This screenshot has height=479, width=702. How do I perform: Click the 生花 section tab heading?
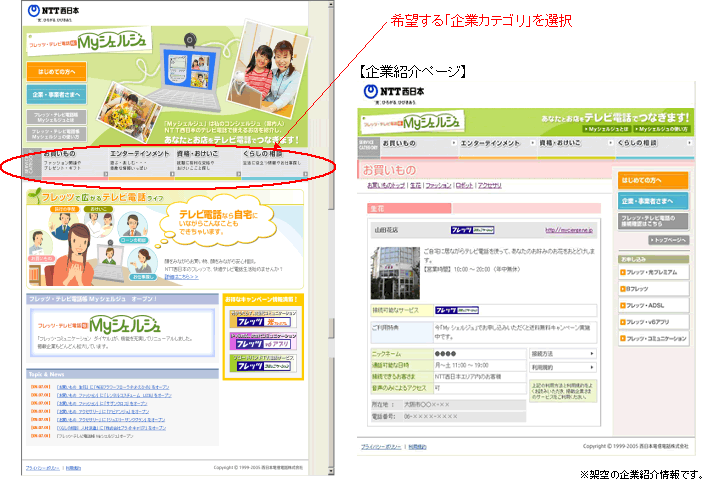point(409,209)
